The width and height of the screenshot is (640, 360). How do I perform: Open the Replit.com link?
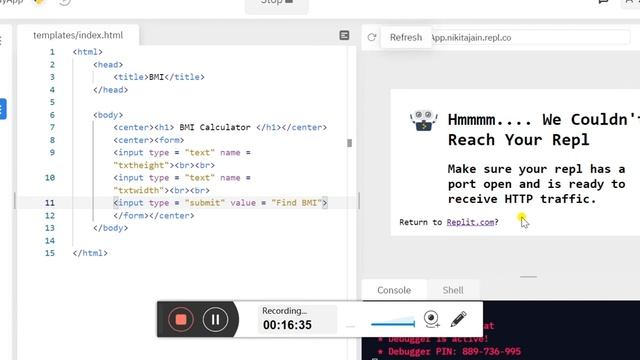pos(470,222)
